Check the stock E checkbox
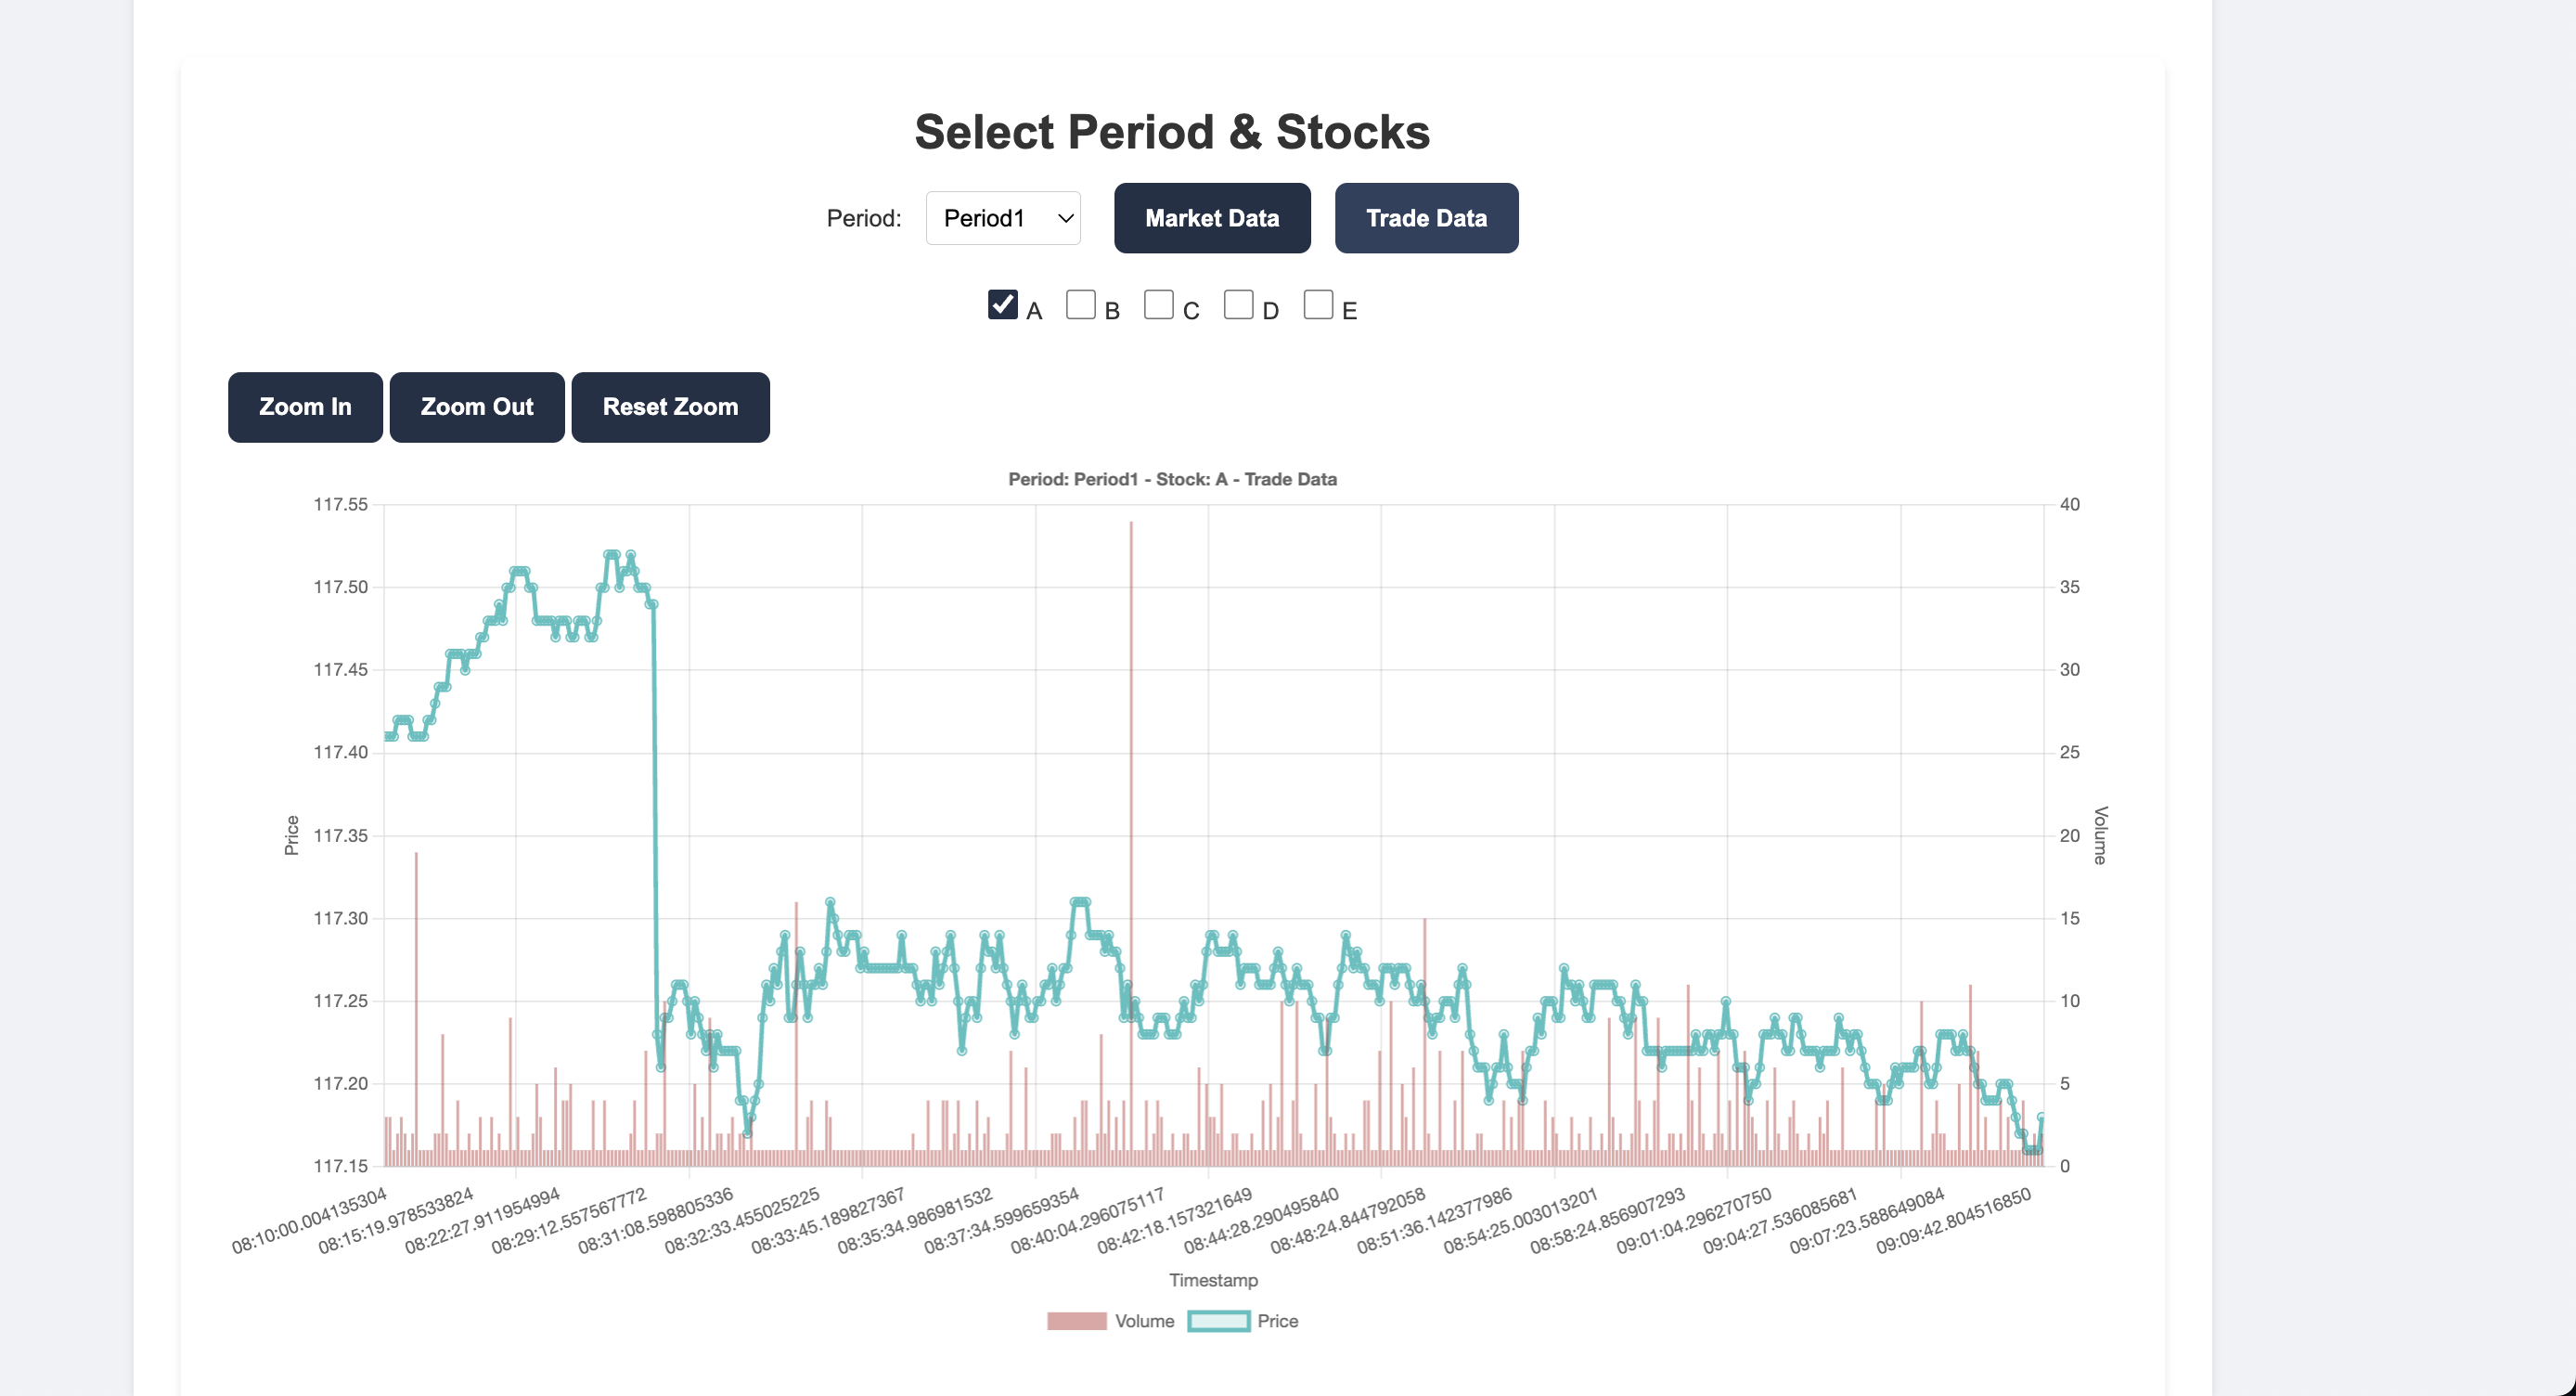This screenshot has height=1396, width=2576. coord(1318,305)
